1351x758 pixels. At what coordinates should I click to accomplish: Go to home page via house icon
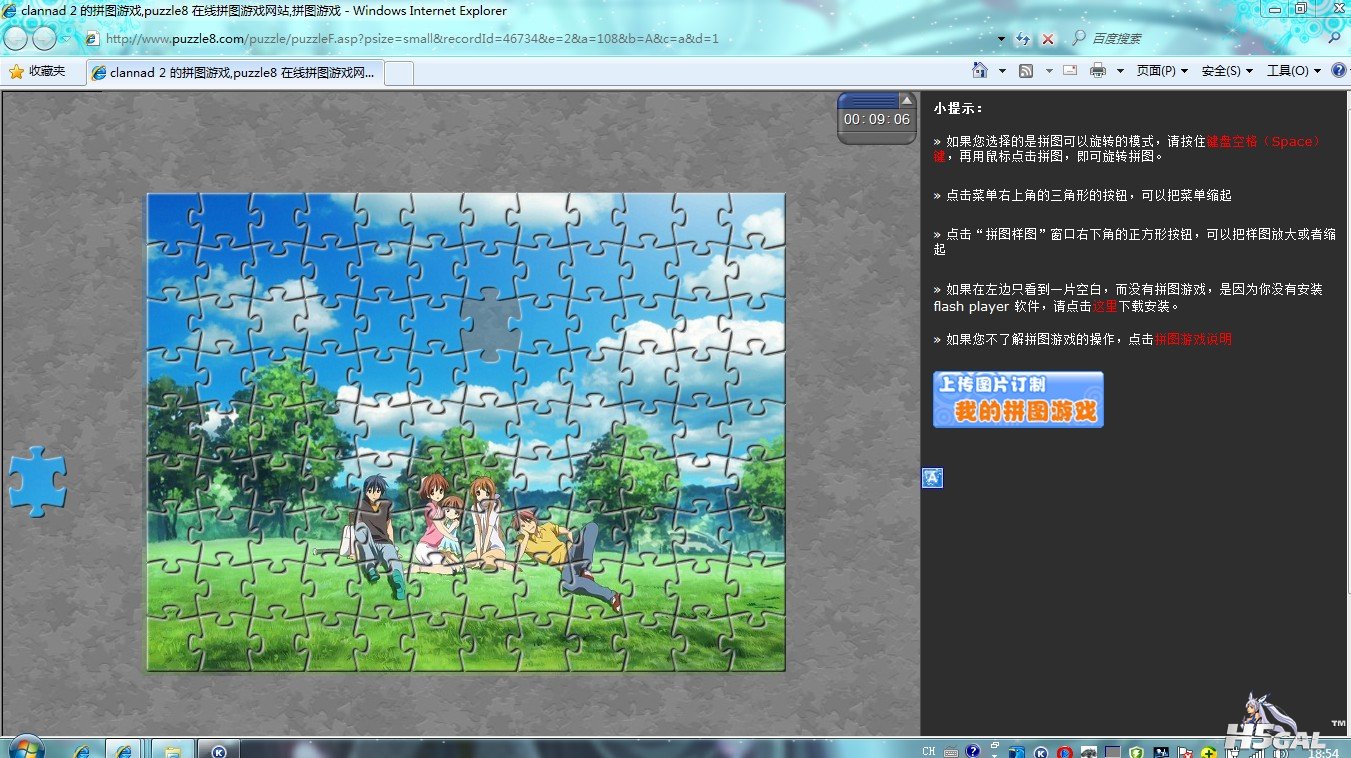(x=980, y=71)
